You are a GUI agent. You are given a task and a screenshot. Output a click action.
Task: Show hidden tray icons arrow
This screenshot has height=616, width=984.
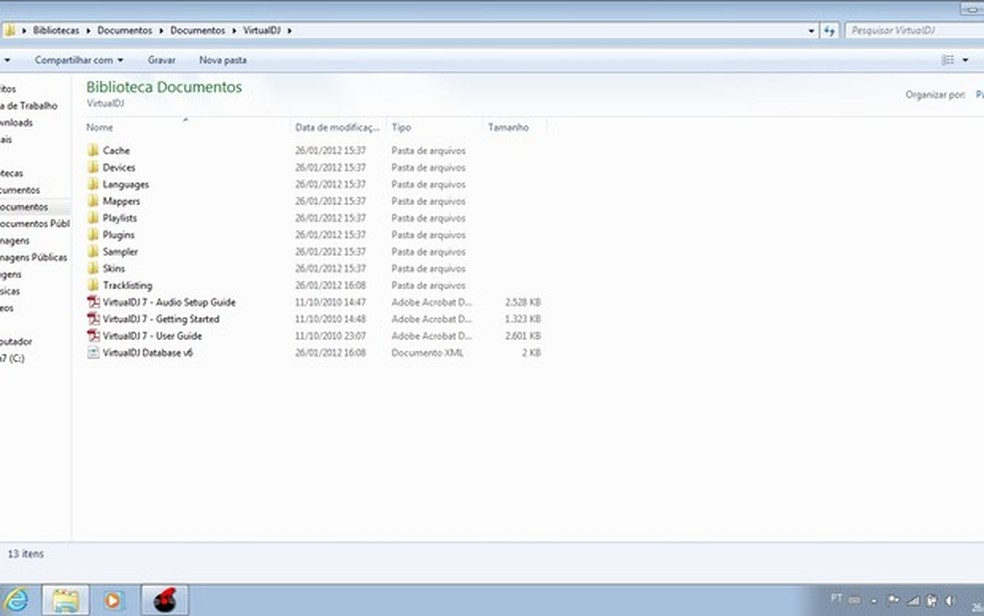click(873, 601)
